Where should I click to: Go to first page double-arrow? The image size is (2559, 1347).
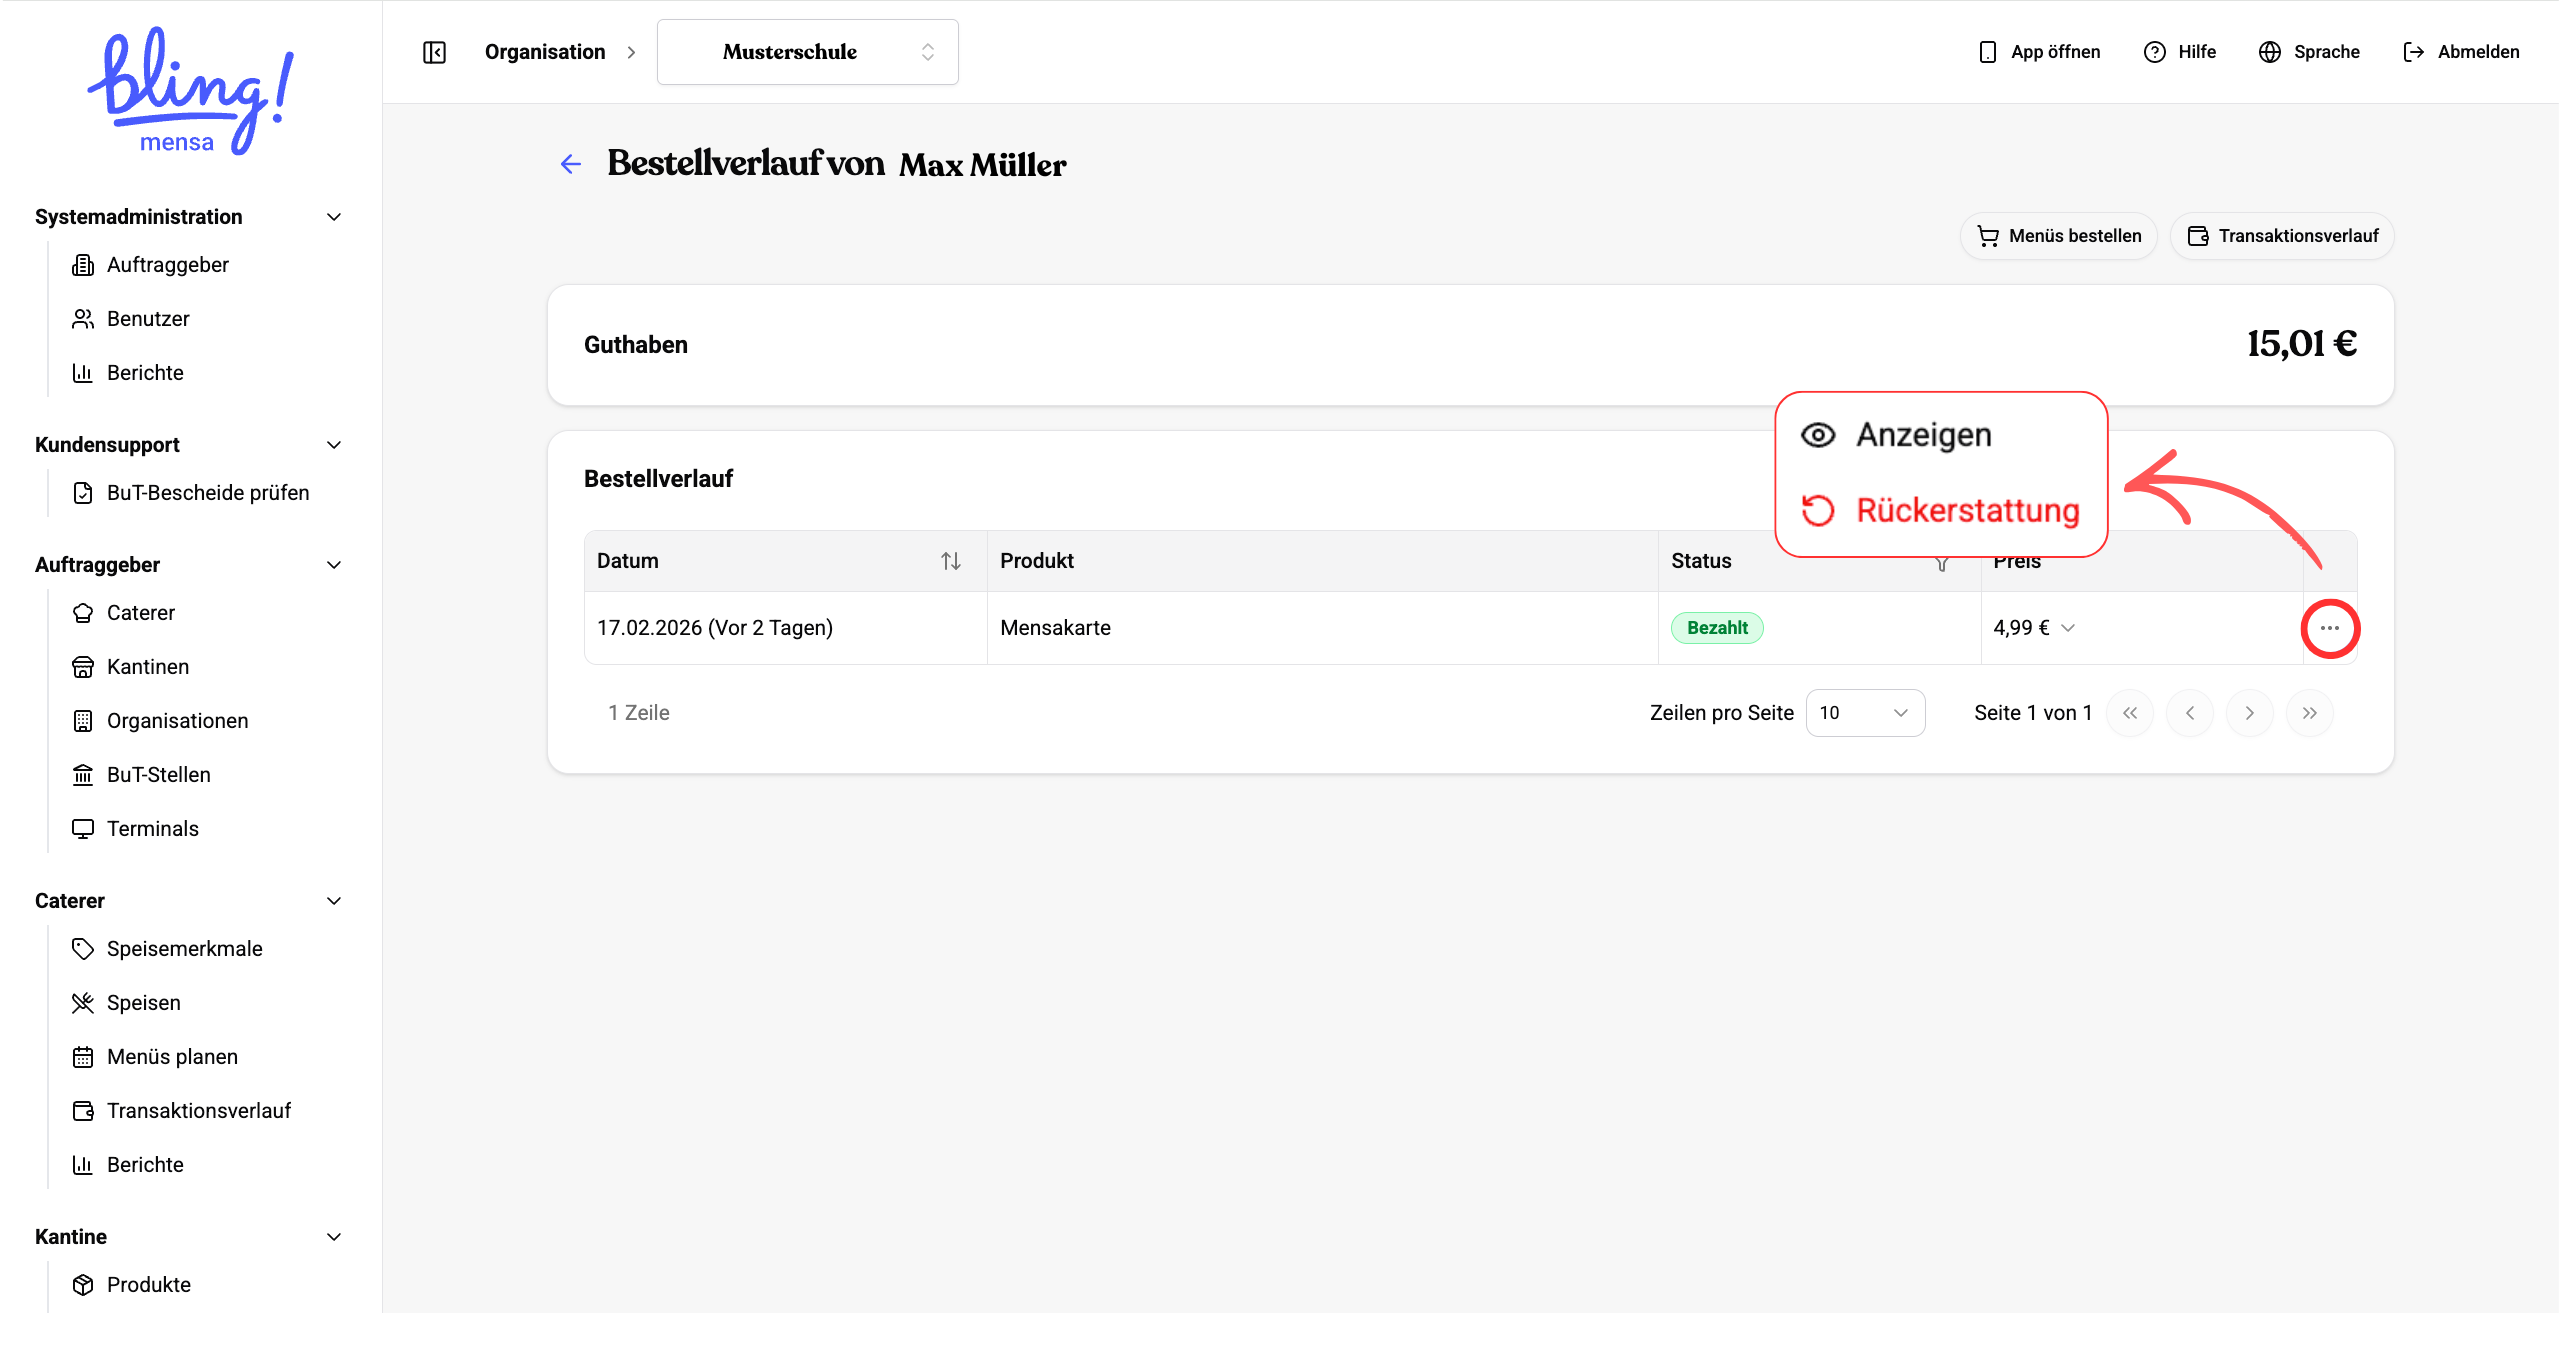2130,713
